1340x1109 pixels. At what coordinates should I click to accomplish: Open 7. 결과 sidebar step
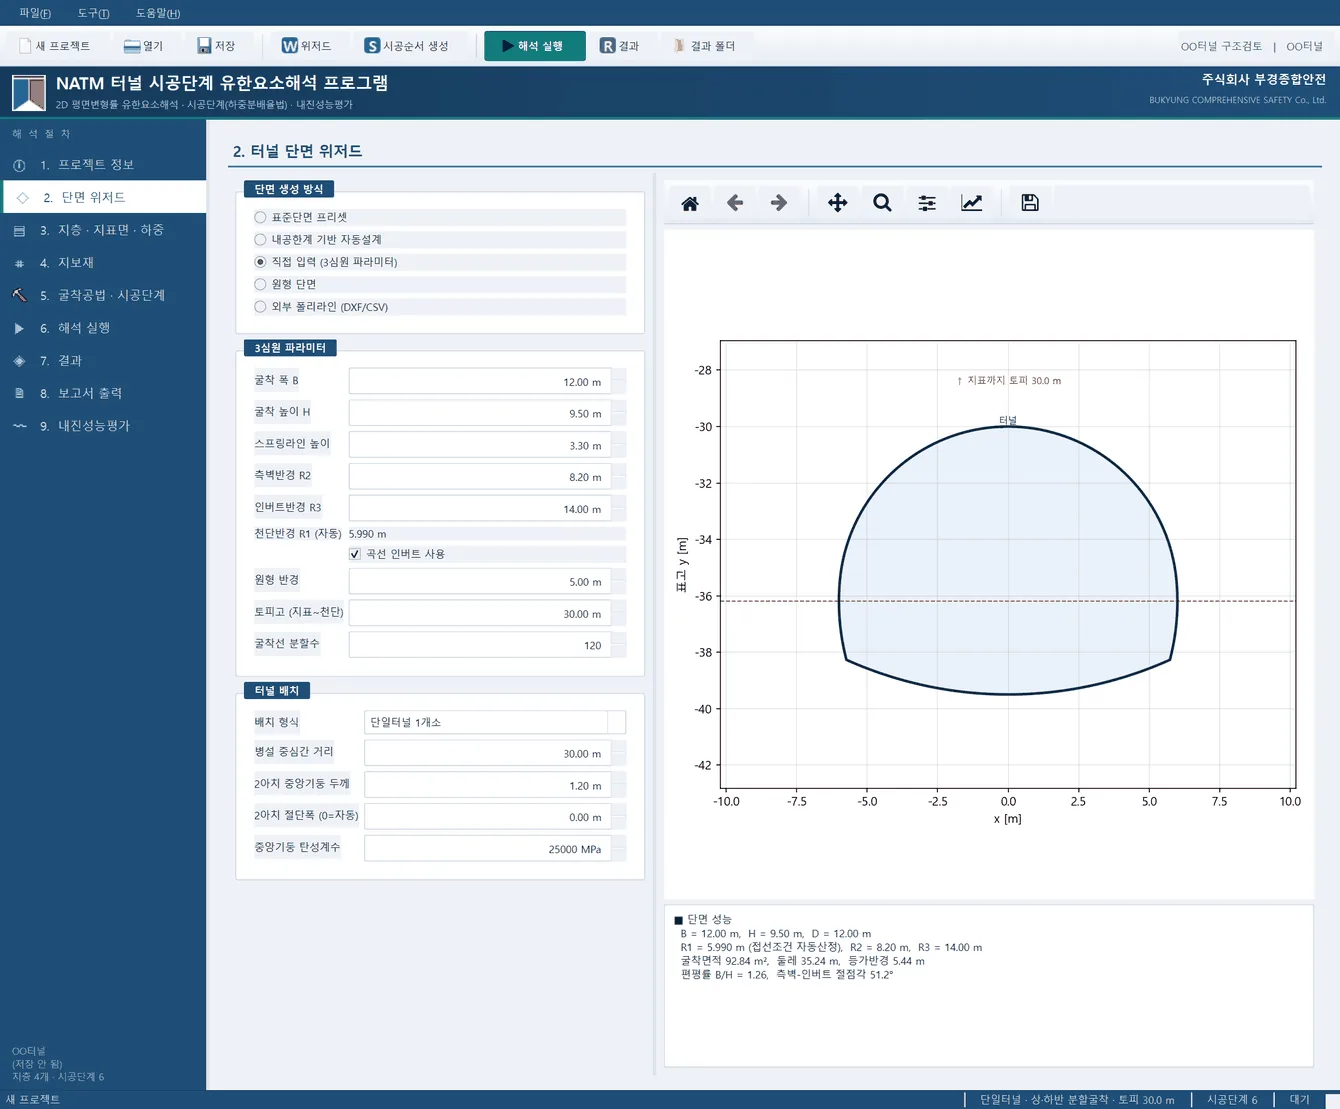104,360
